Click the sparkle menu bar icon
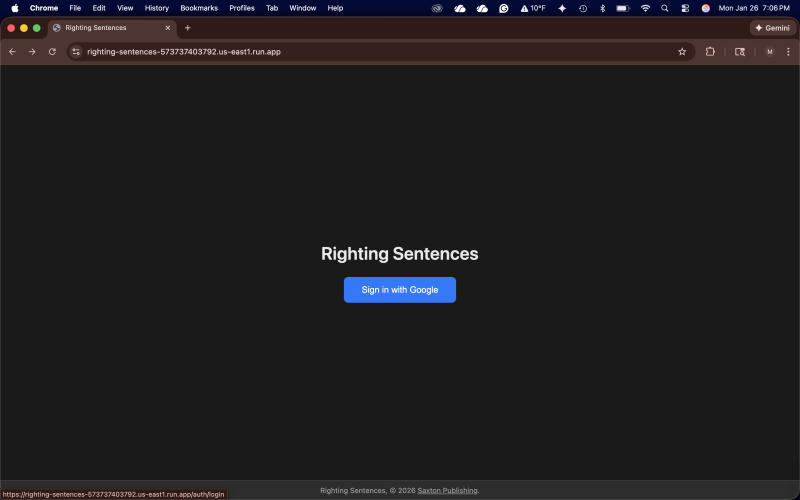800x500 pixels. 562,8
